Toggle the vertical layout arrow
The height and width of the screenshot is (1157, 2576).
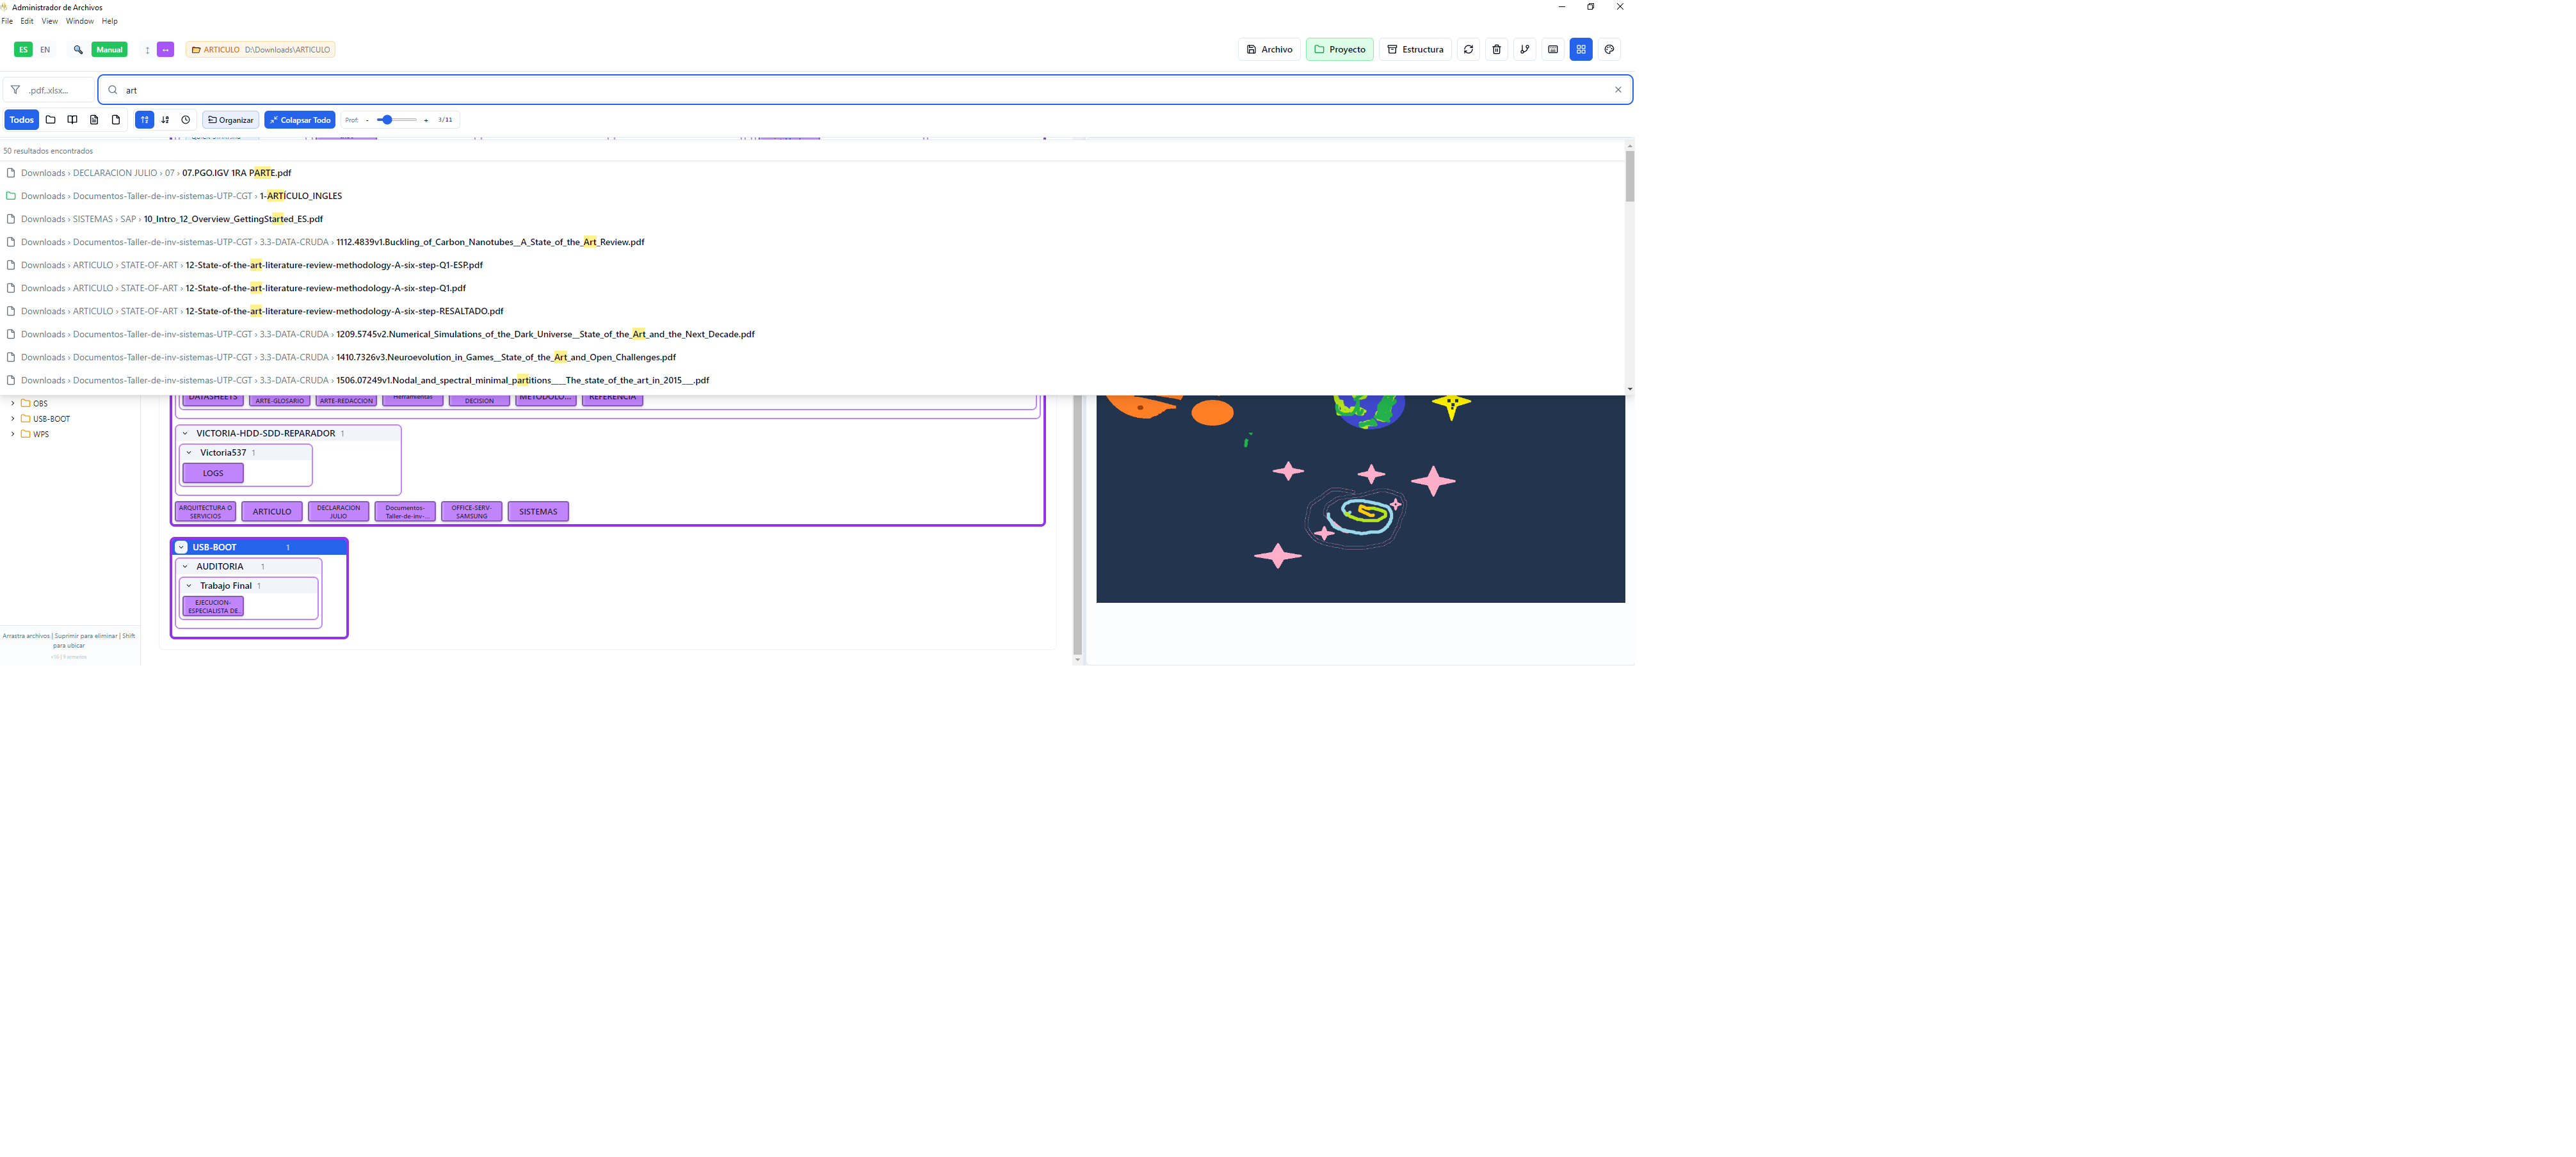click(x=147, y=49)
